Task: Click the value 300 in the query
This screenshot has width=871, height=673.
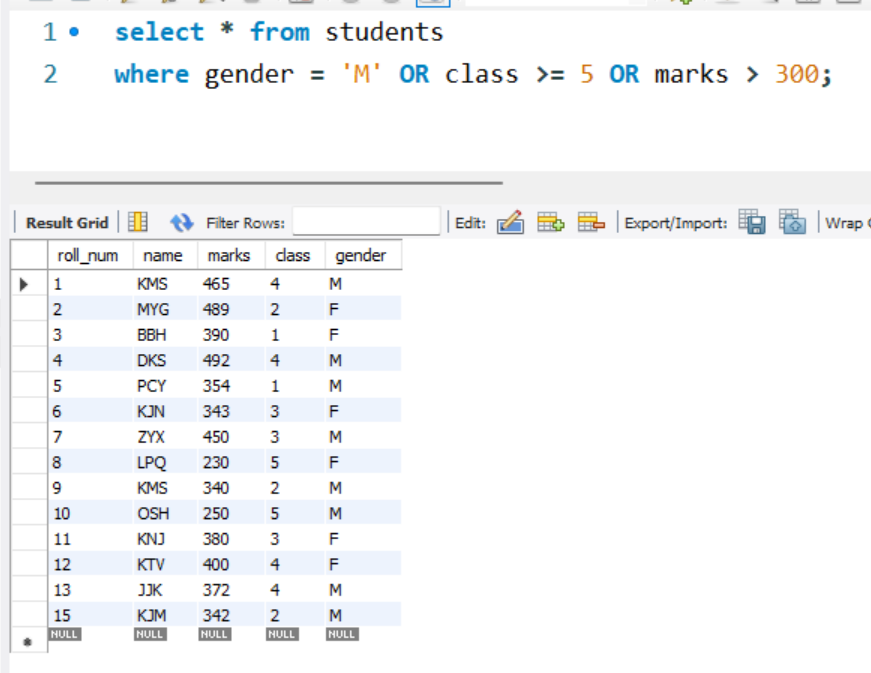Action: (797, 73)
